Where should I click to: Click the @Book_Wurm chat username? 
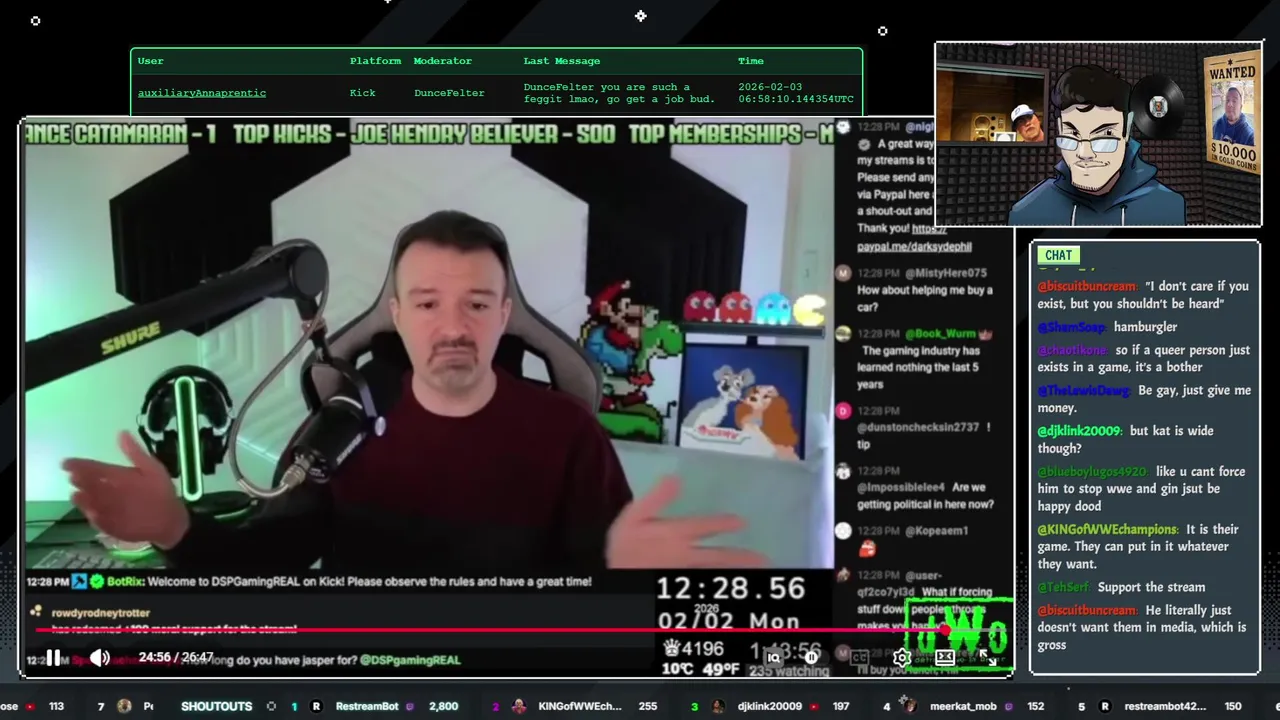coord(942,334)
